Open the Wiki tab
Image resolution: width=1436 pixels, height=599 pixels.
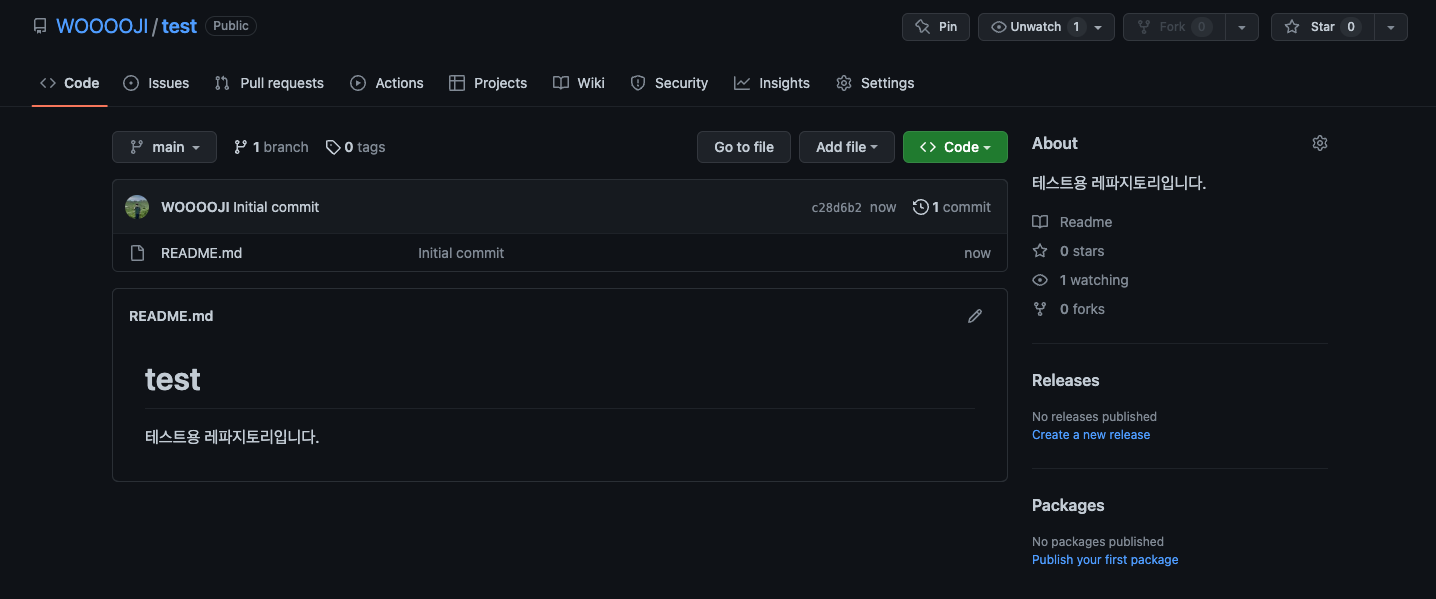tap(579, 83)
